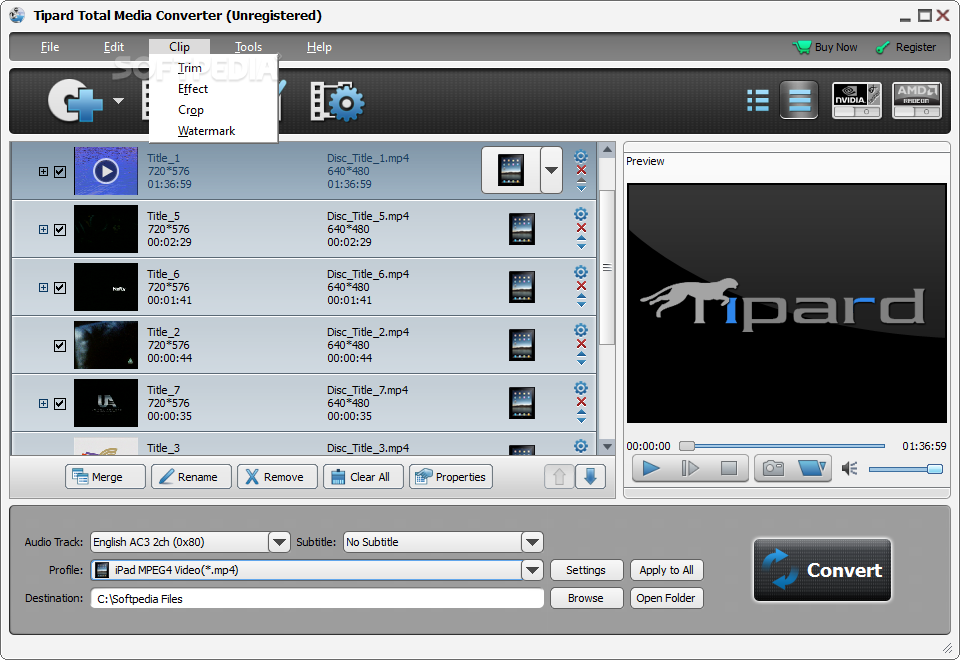The height and width of the screenshot is (660, 960).
Task: Open the File menu
Action: pos(50,47)
